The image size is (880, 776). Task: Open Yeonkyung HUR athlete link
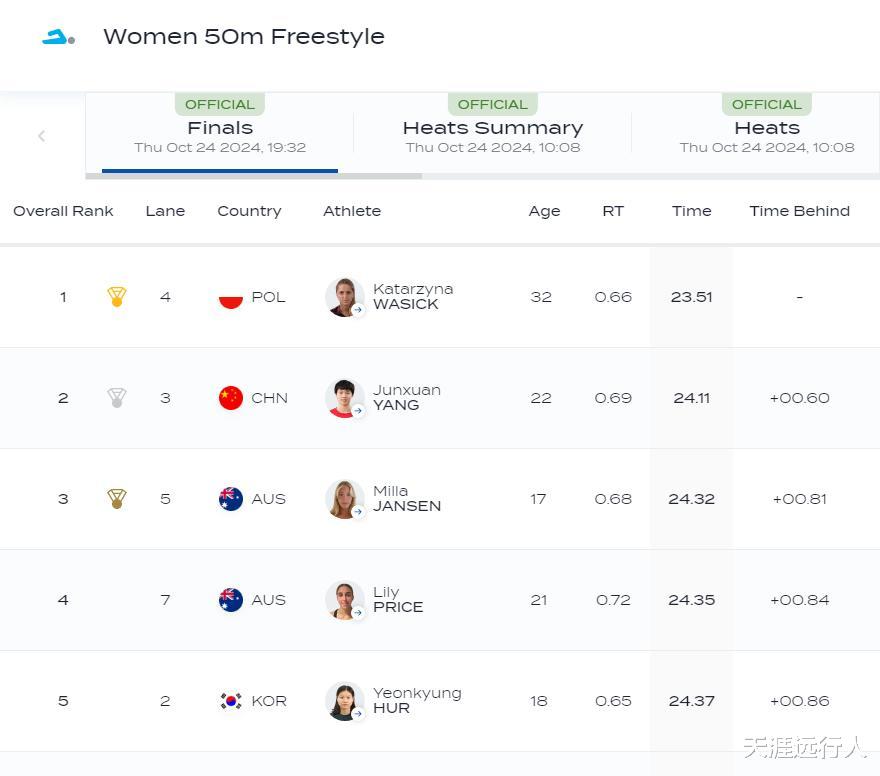(x=416, y=701)
